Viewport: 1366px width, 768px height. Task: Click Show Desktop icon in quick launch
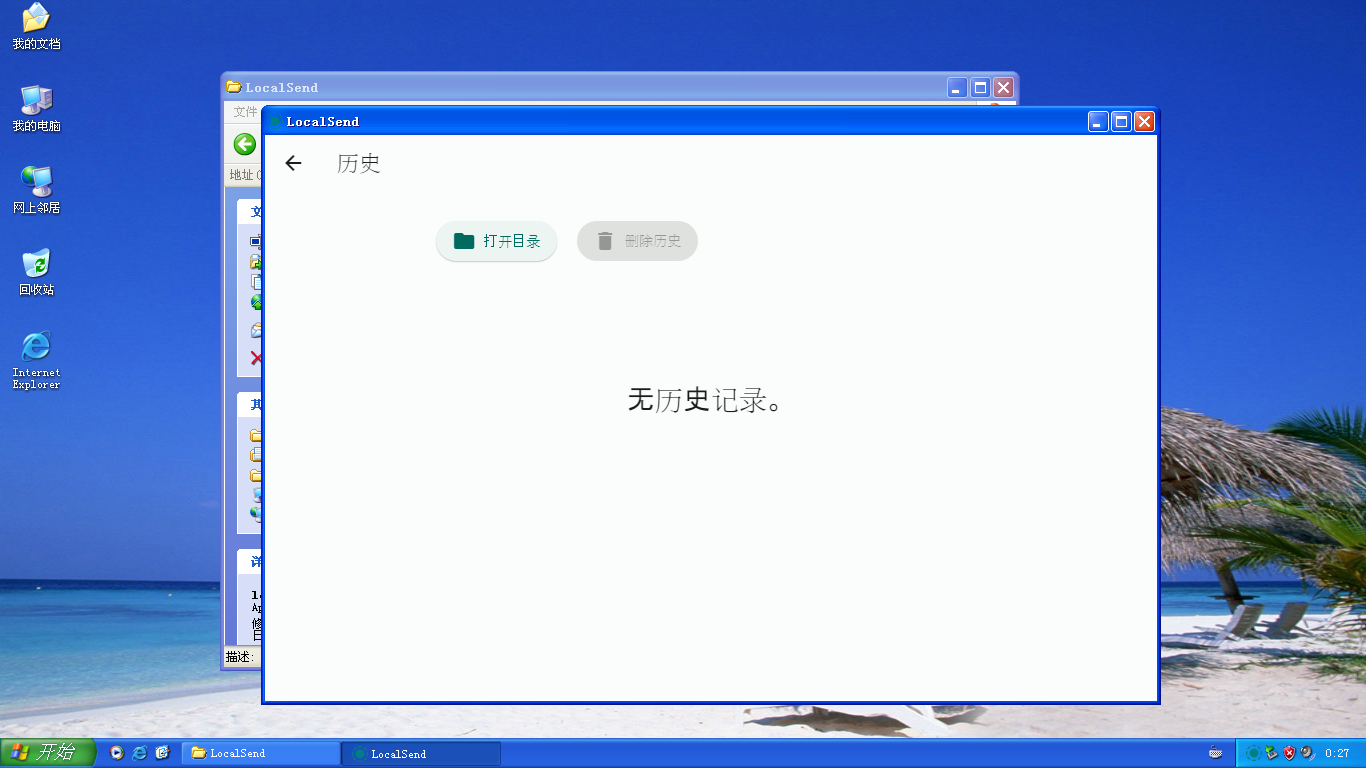click(162, 753)
